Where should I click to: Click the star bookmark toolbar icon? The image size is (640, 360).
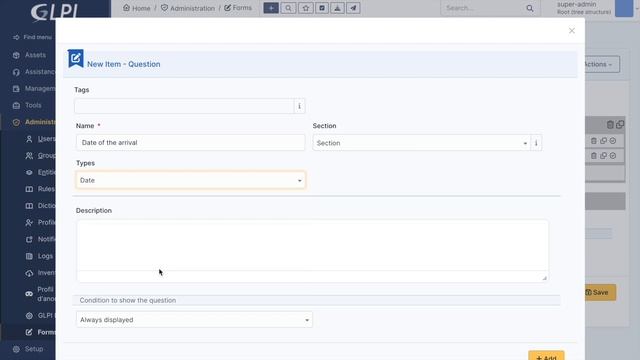pyautogui.click(x=306, y=8)
